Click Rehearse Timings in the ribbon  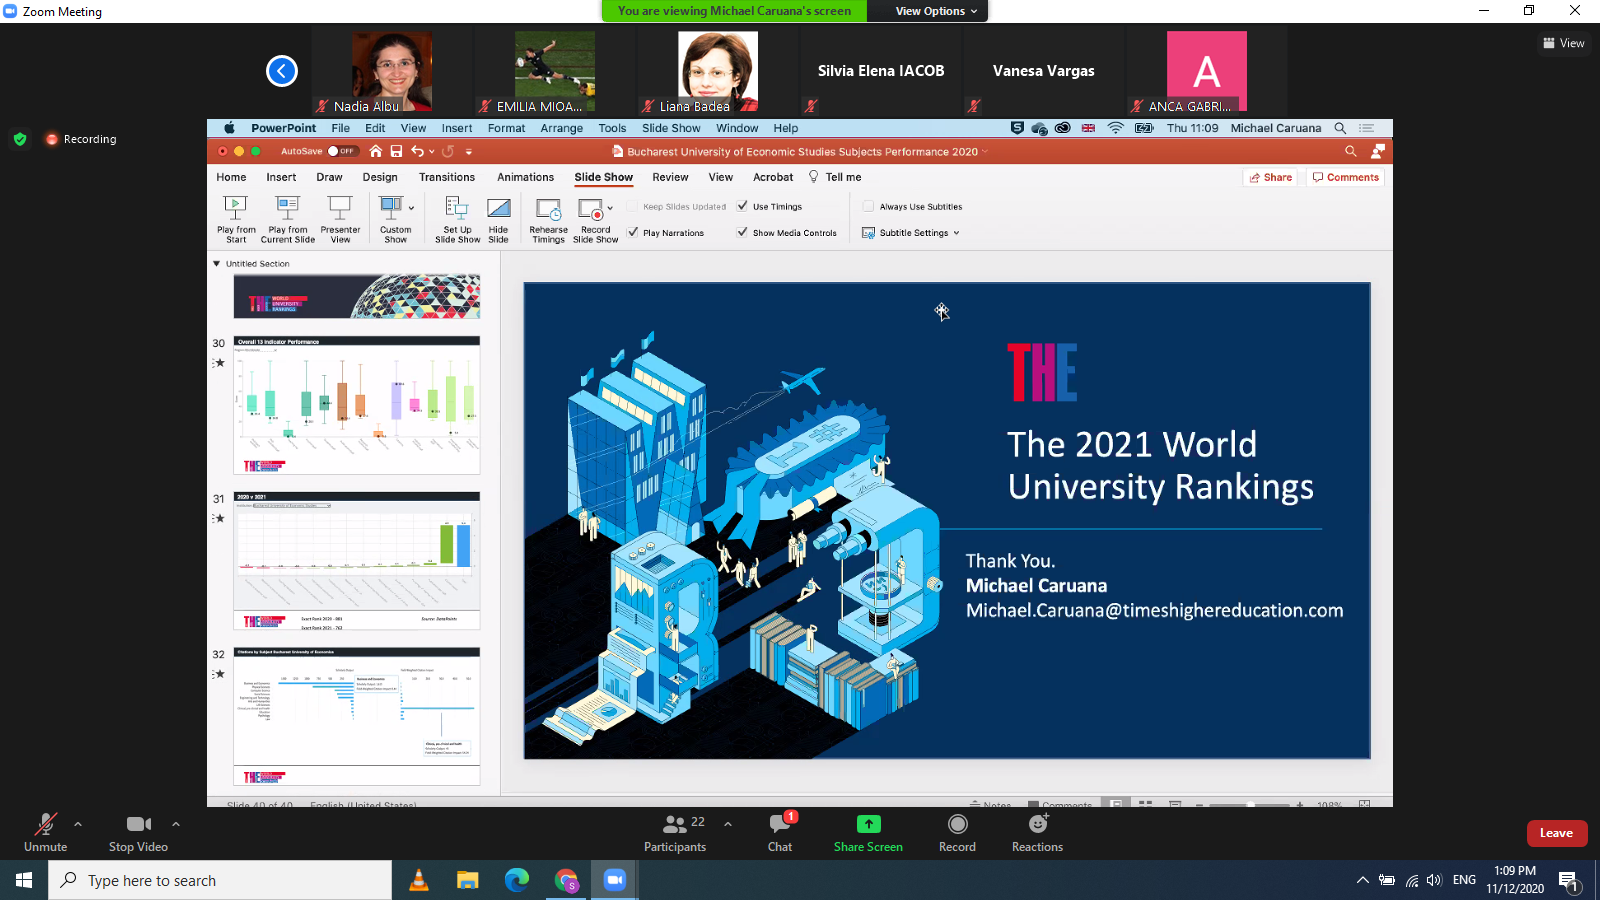pos(548,219)
